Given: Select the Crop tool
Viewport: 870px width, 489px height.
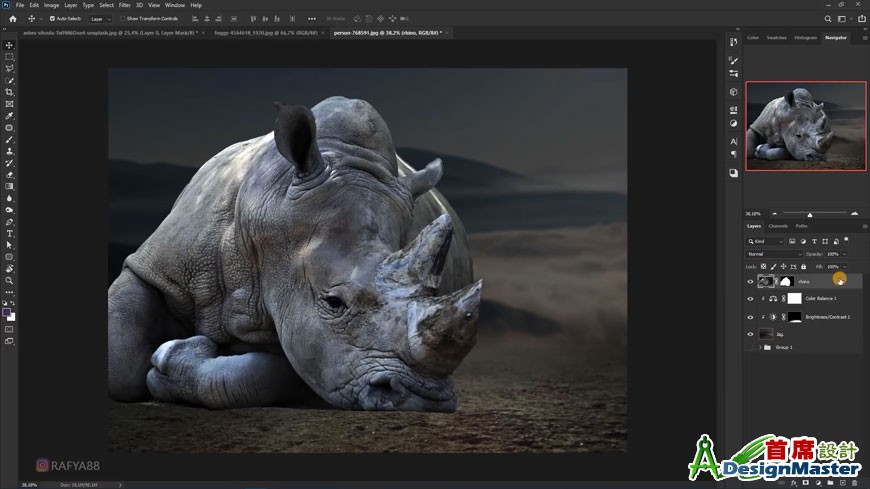Looking at the screenshot, I should pos(9,92).
